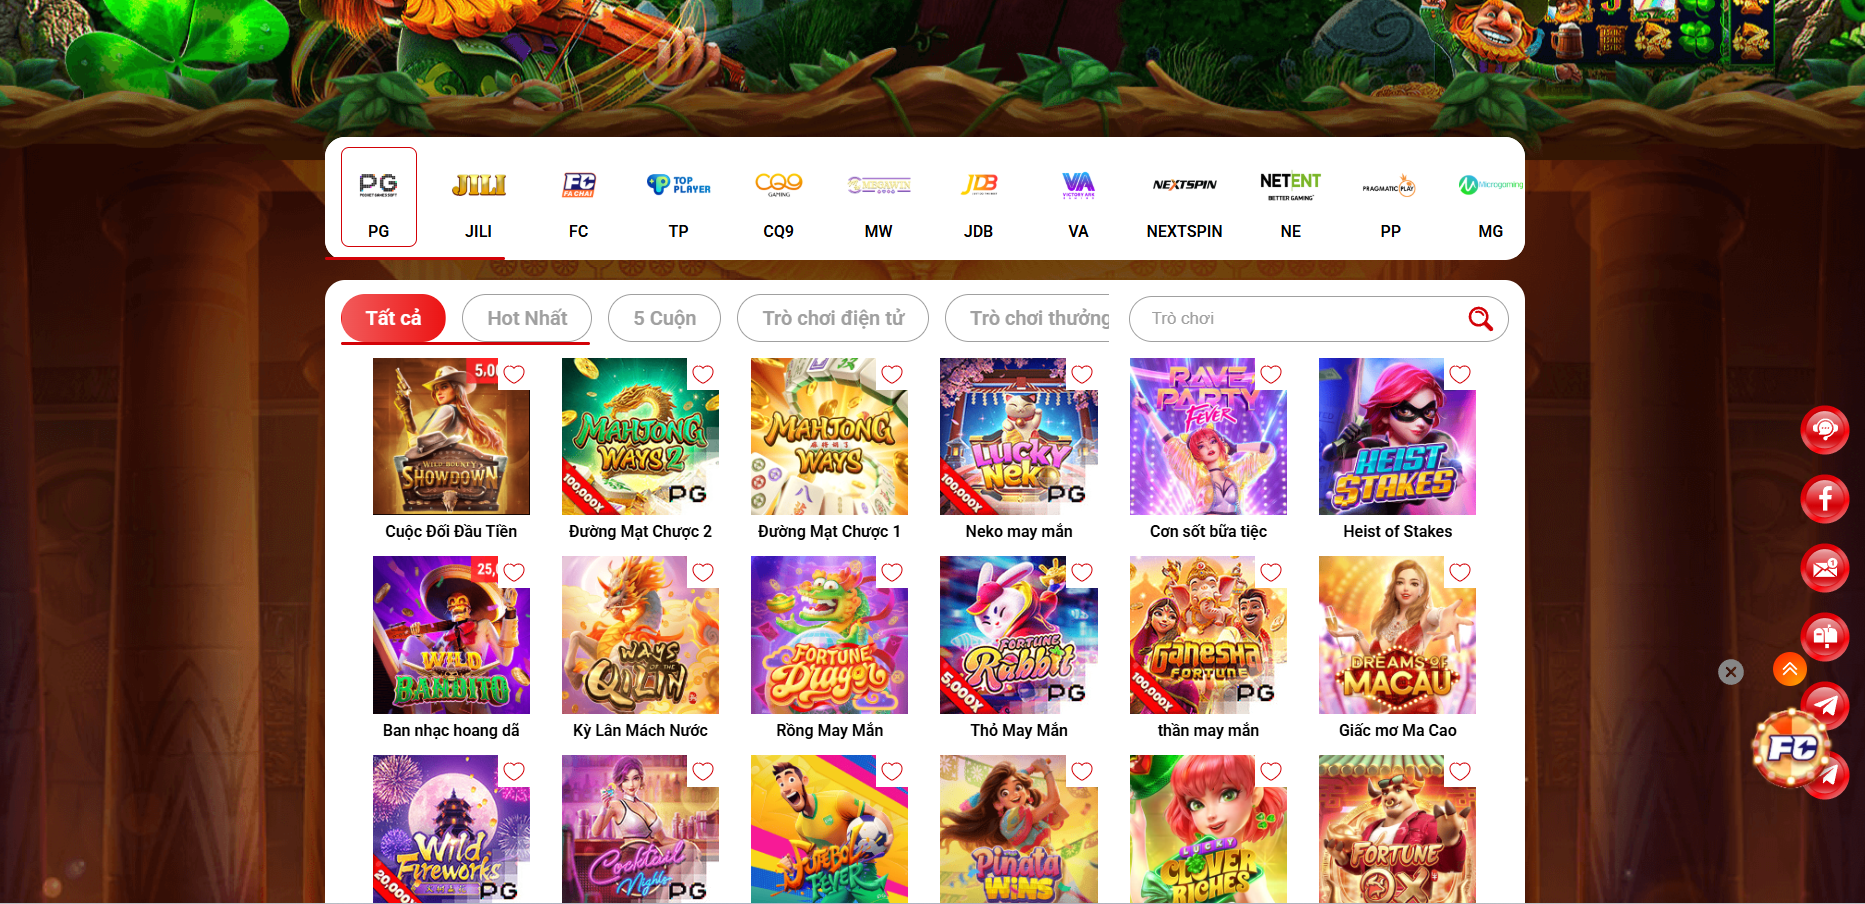Play Heist Stakes thumbnail
This screenshot has height=904, width=1865.
point(1397,436)
